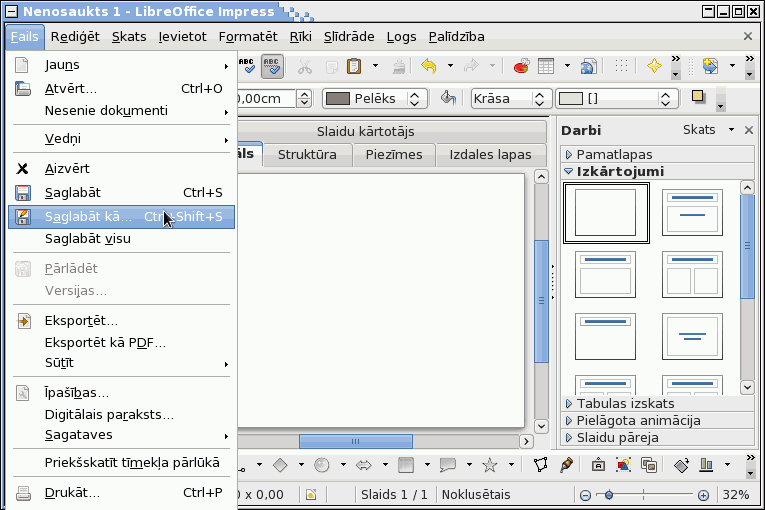Insert picture from file icon
The height and width of the screenshot is (510, 765).
[624, 465]
